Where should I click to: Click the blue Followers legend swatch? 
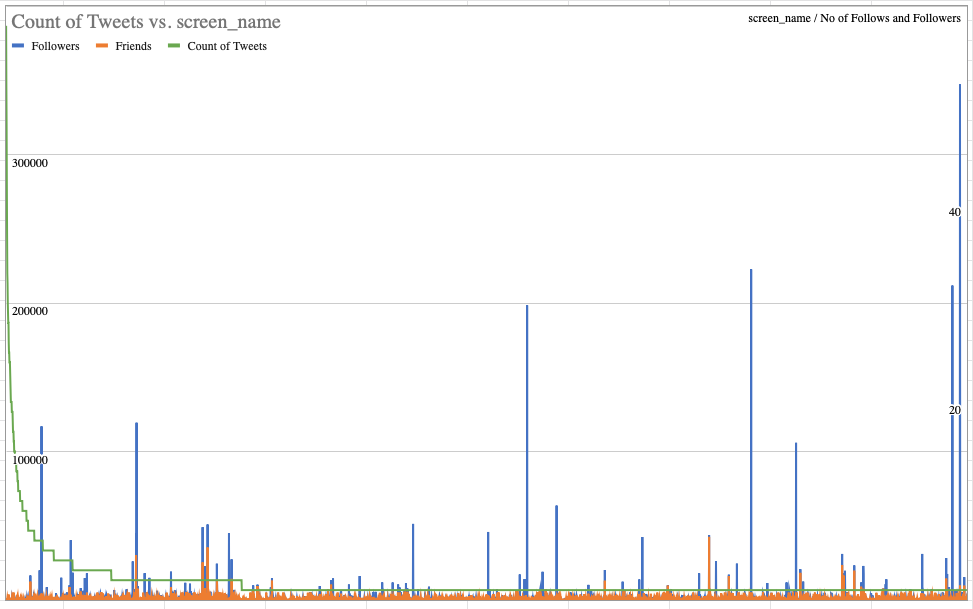click(18, 46)
